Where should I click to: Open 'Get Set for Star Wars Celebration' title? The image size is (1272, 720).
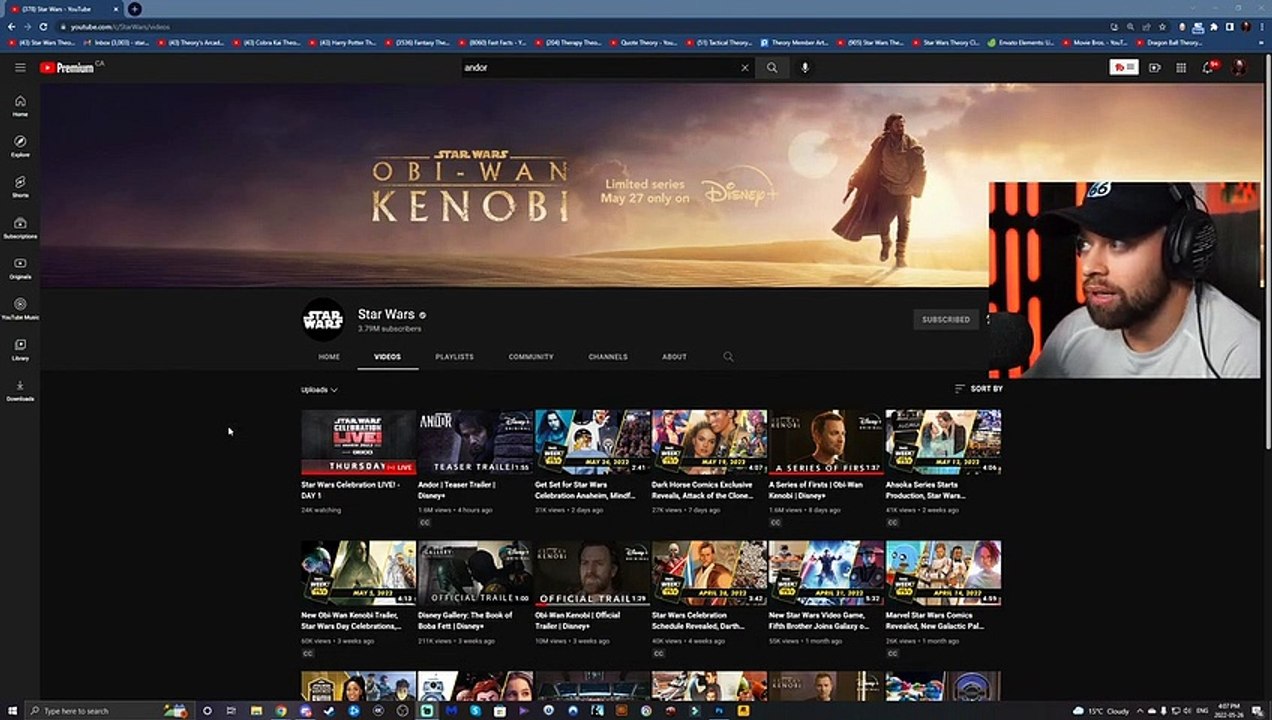click(585, 490)
